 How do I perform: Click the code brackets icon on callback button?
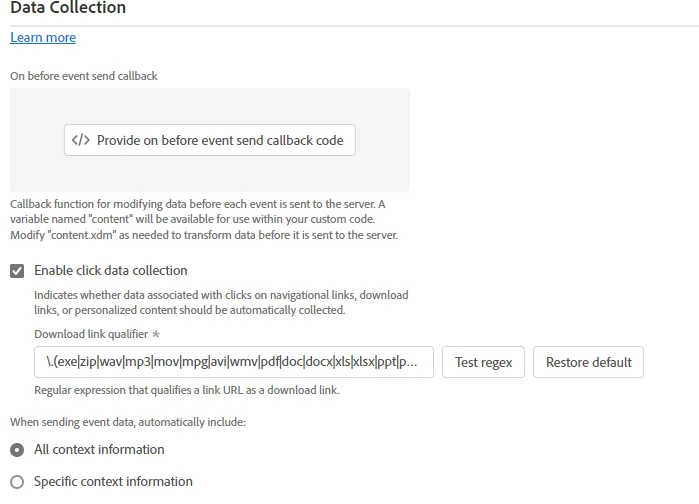click(x=81, y=140)
